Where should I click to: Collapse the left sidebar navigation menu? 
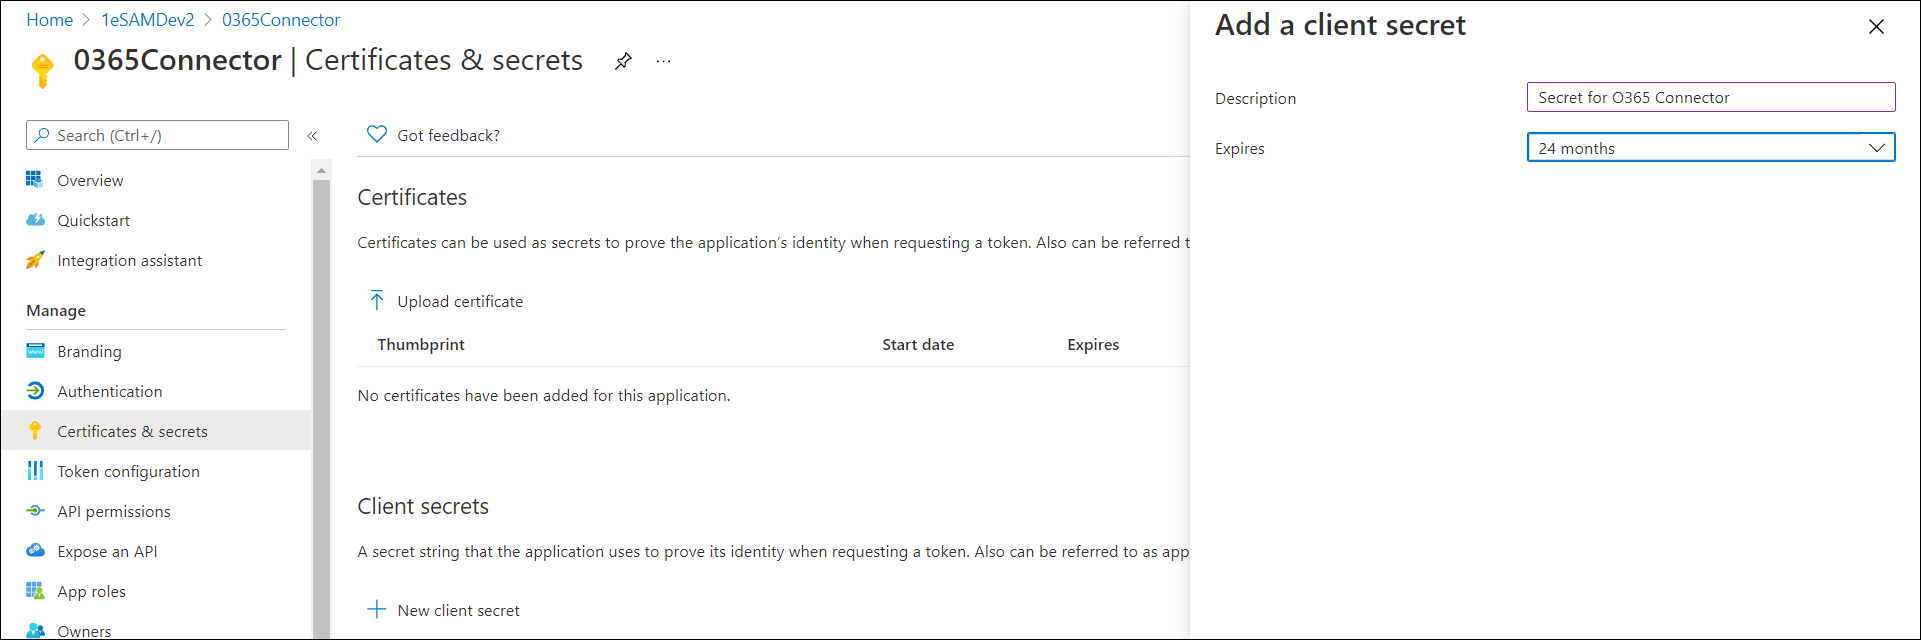tap(312, 136)
